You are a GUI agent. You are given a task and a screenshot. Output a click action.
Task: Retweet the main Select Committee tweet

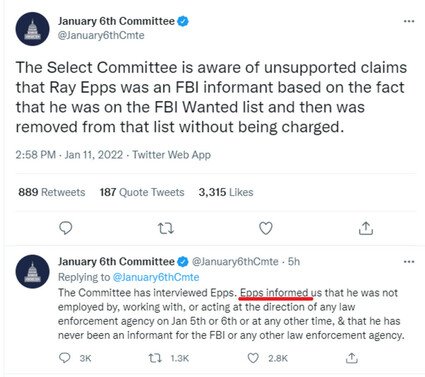[166, 228]
